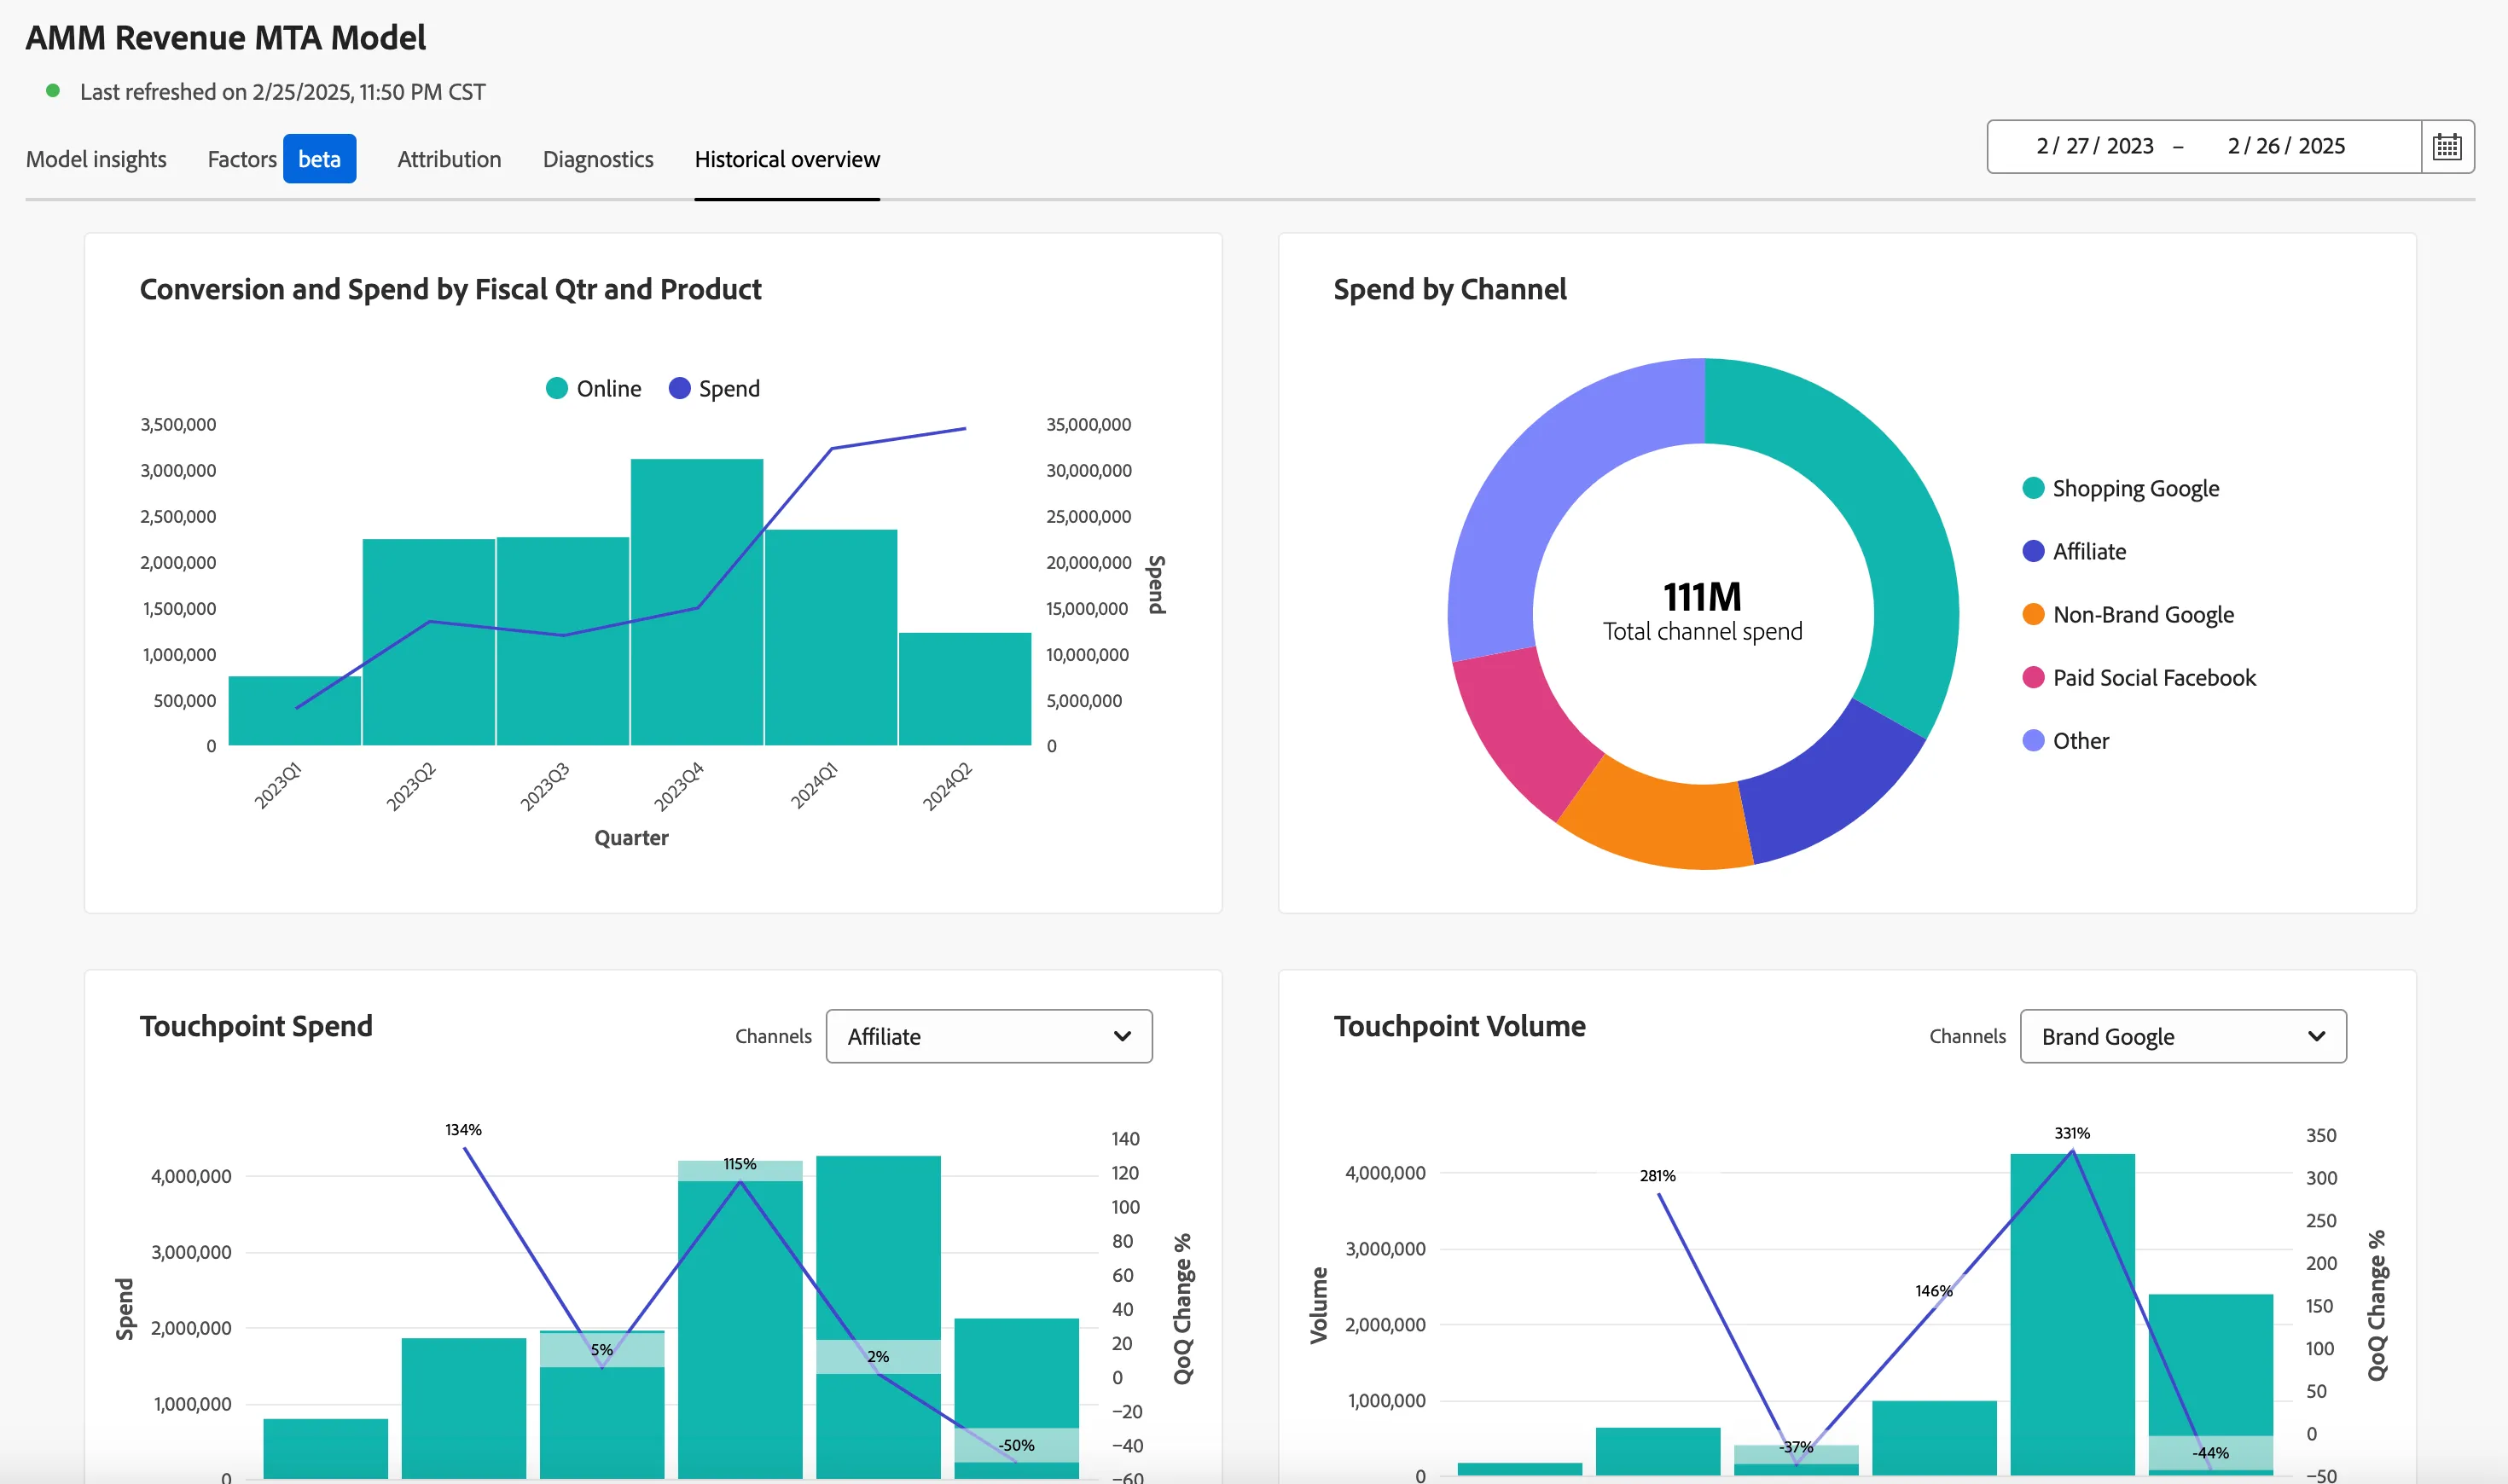Toggle the Spend legend series
The image size is (2508, 1484).
pos(714,388)
